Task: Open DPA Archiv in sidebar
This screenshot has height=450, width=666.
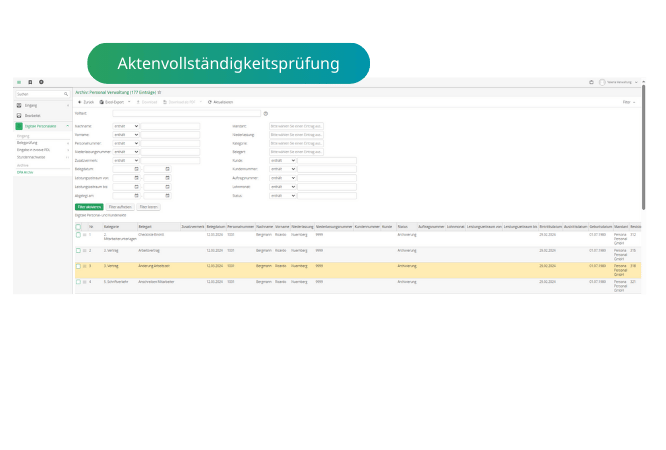Action: tap(25, 173)
